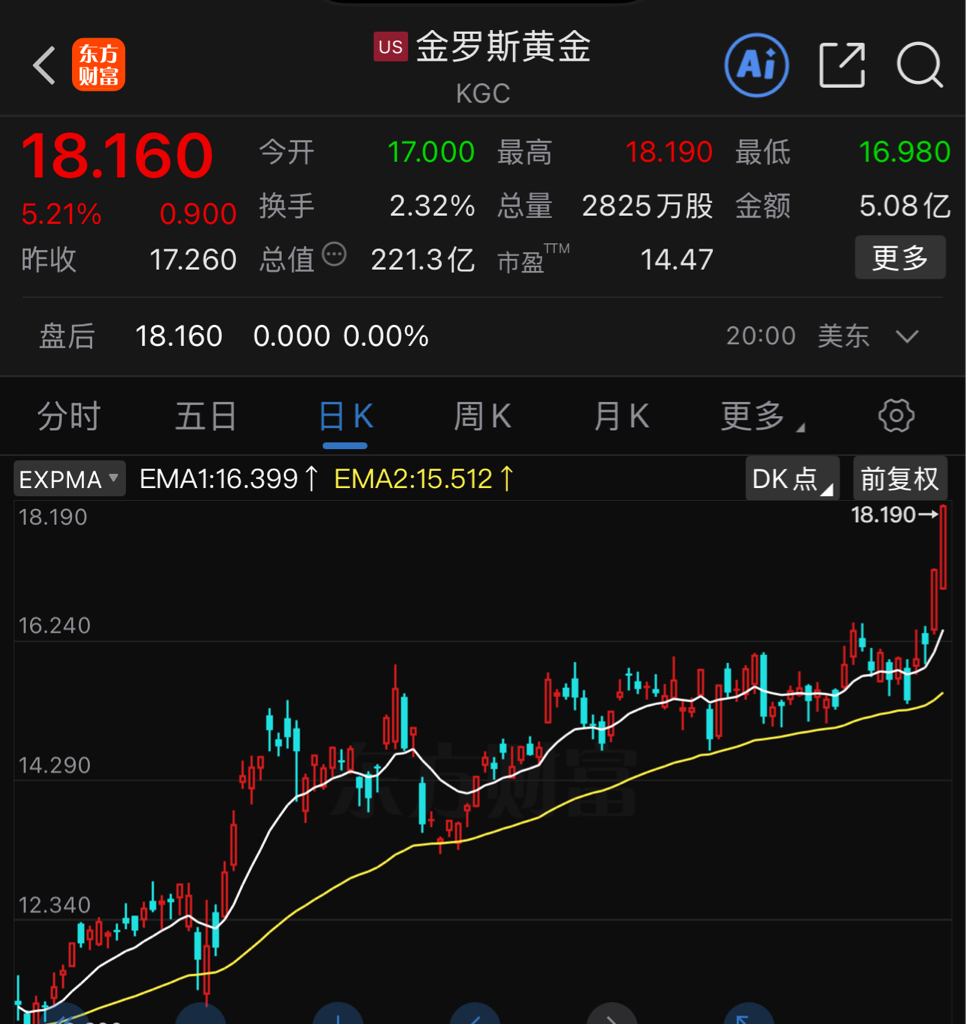This screenshot has height=1024, width=966.
Task: Switch to the 月K tab
Action: 621,416
